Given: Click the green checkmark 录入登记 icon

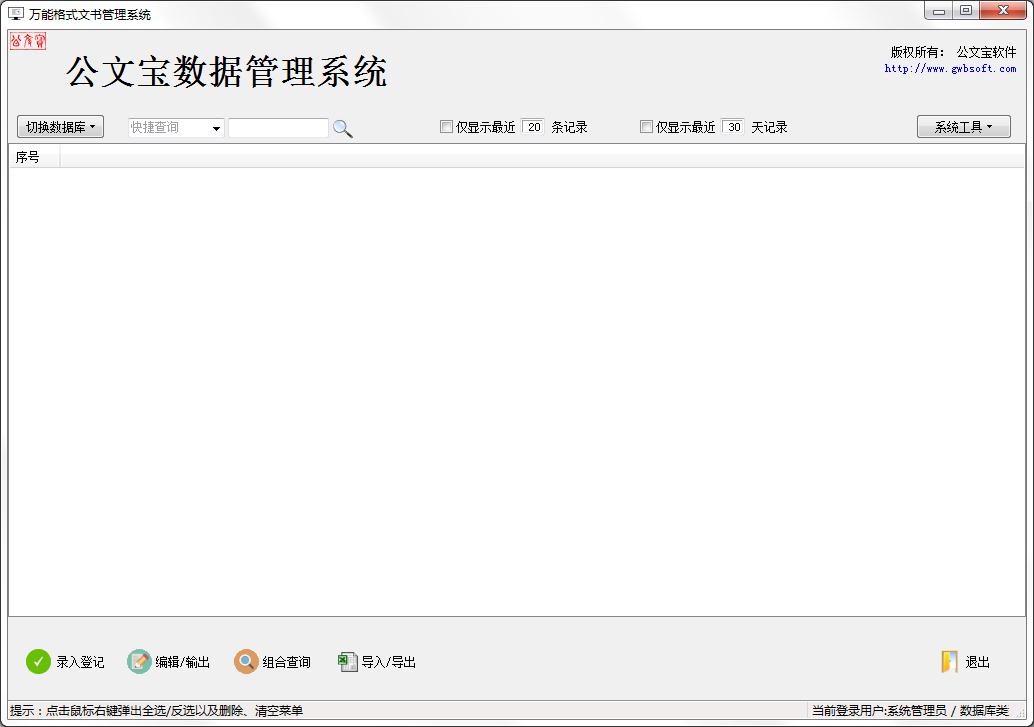Looking at the screenshot, I should 38,661.
